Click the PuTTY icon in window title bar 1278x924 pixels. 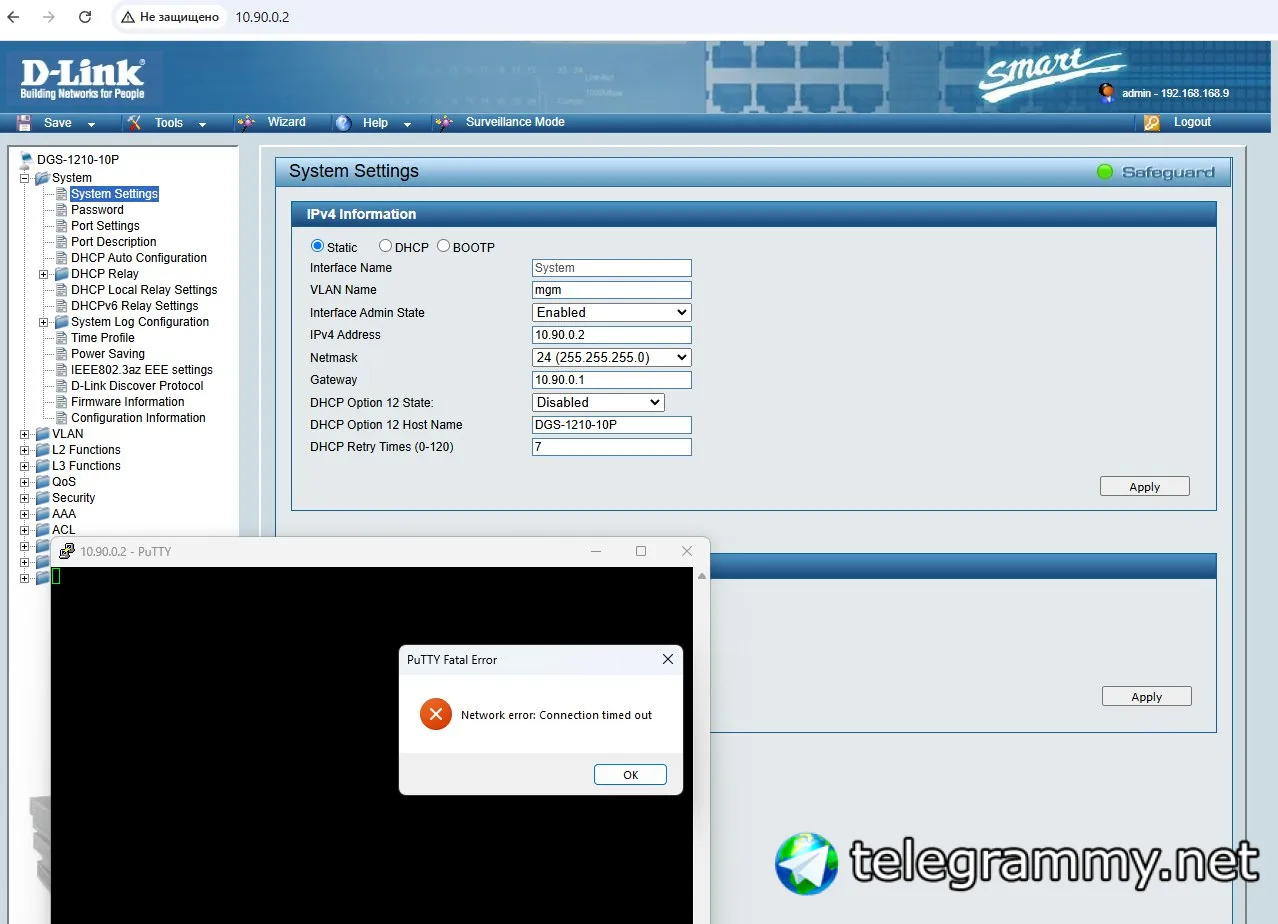point(67,551)
